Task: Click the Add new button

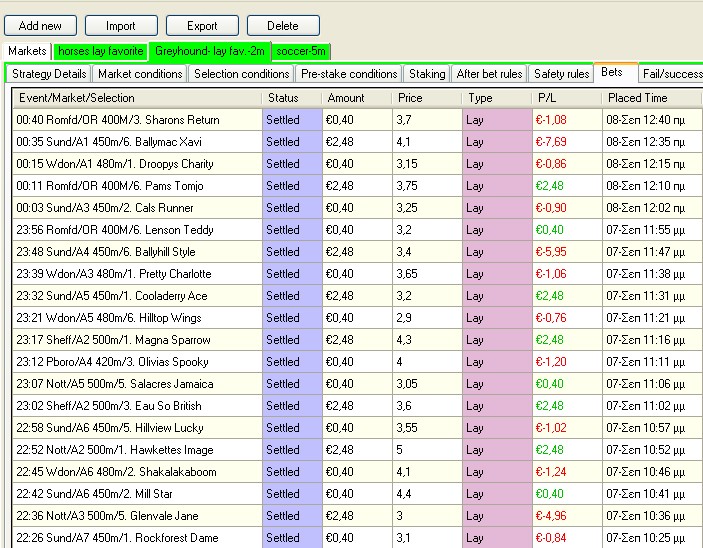Action: coord(40,26)
